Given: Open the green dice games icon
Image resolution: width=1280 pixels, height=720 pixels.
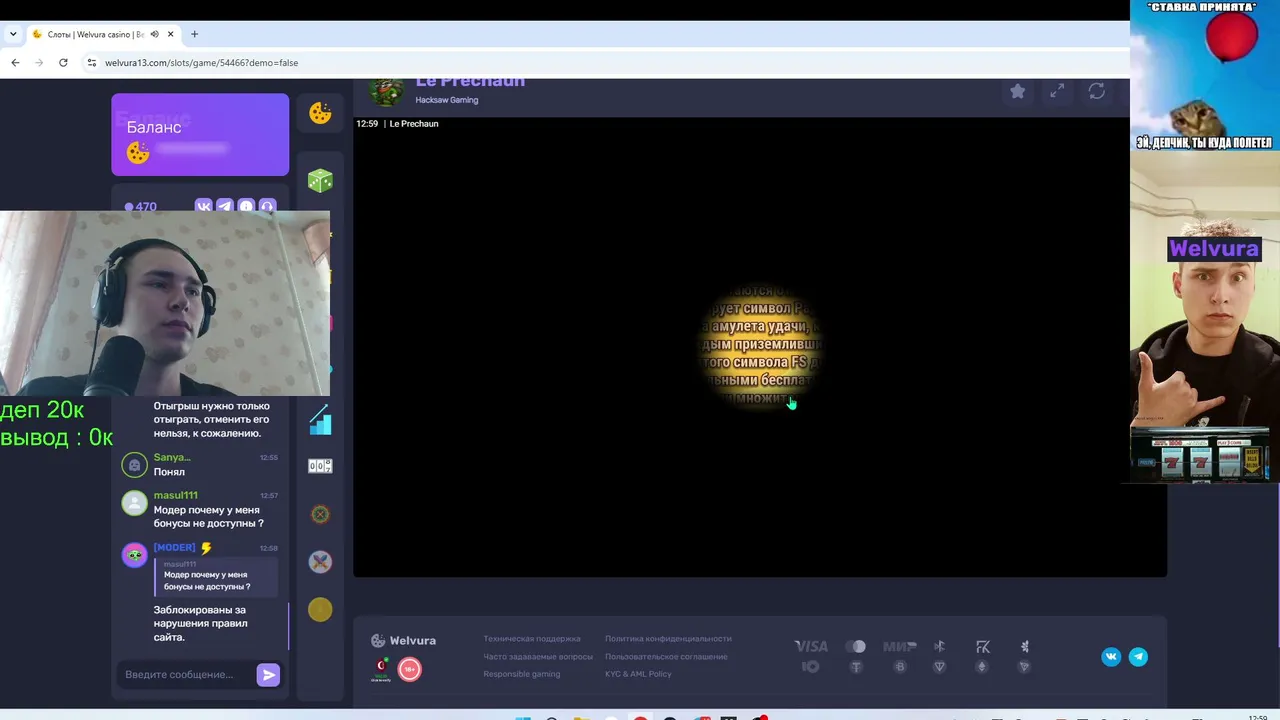Looking at the screenshot, I should pyautogui.click(x=320, y=180).
